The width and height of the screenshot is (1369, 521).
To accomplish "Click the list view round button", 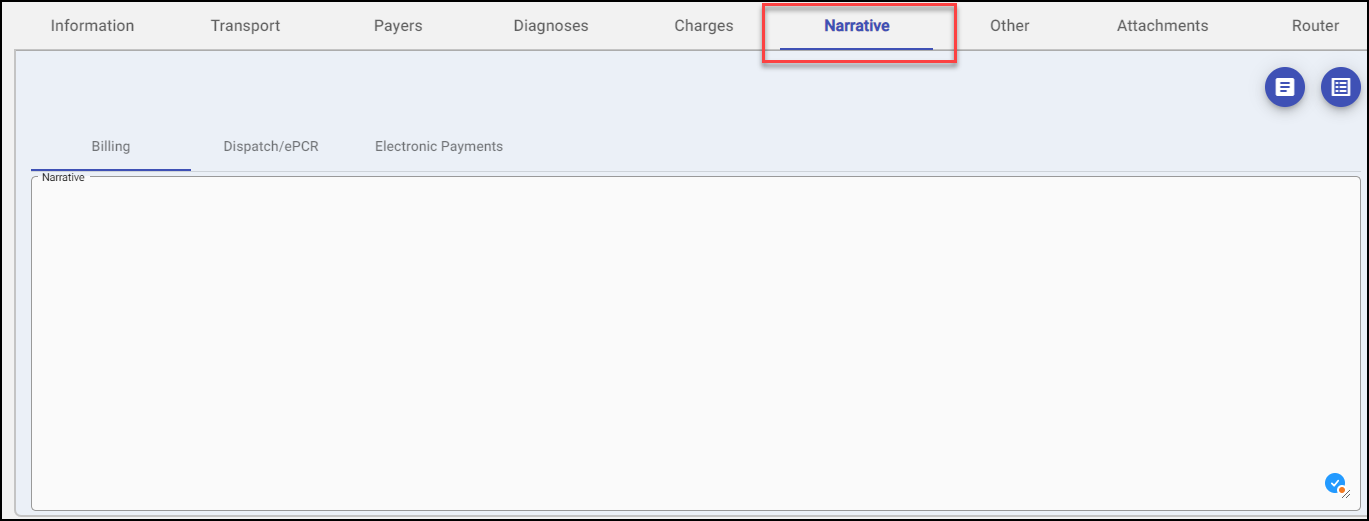I will pos(1341,88).
